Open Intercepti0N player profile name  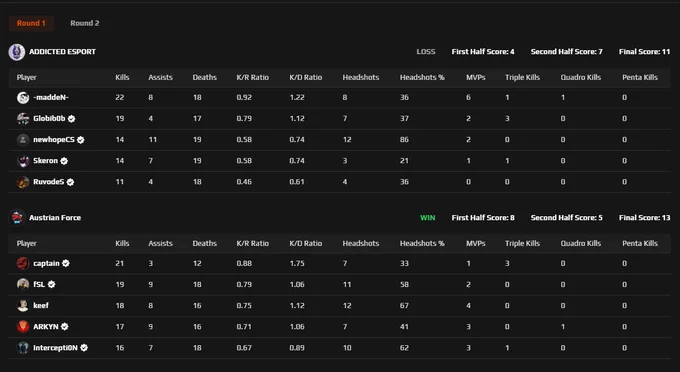56,348
